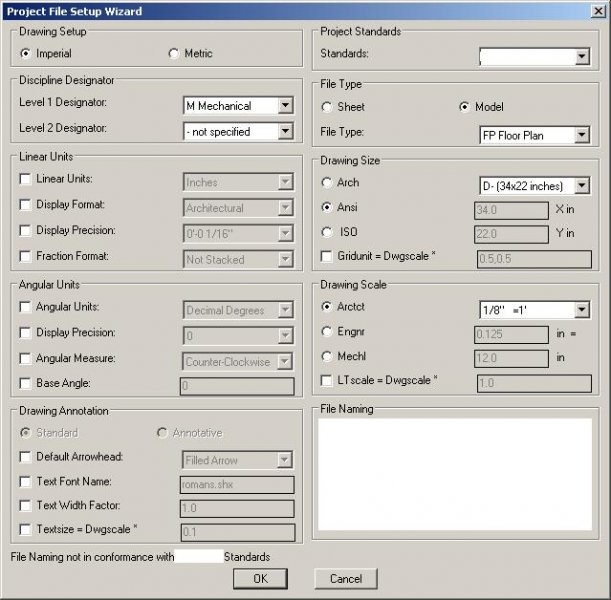Select the Sheet file type radio
611x600 pixels.
(x=327, y=107)
